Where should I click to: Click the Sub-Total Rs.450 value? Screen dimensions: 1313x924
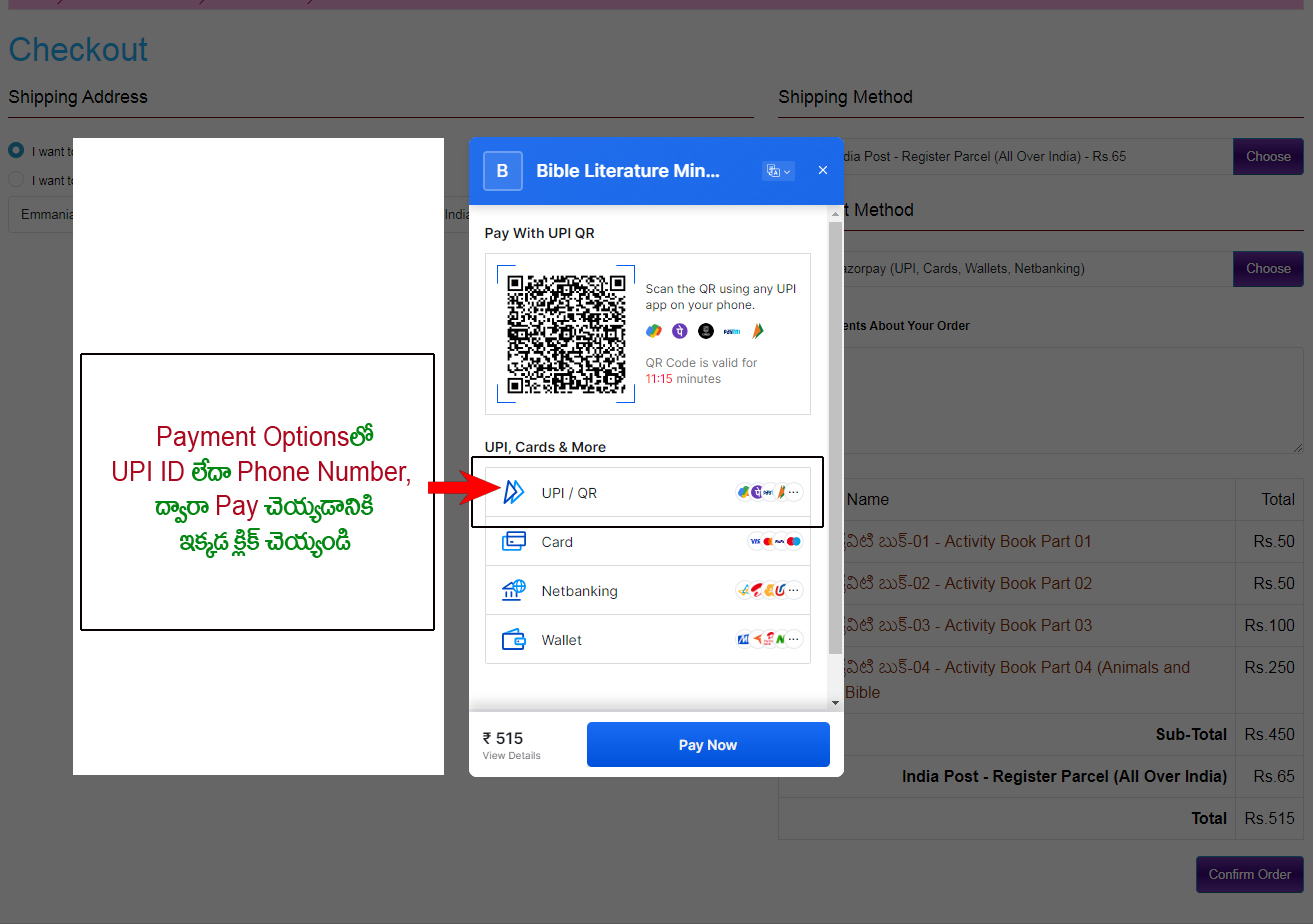pyautogui.click(x=1269, y=734)
